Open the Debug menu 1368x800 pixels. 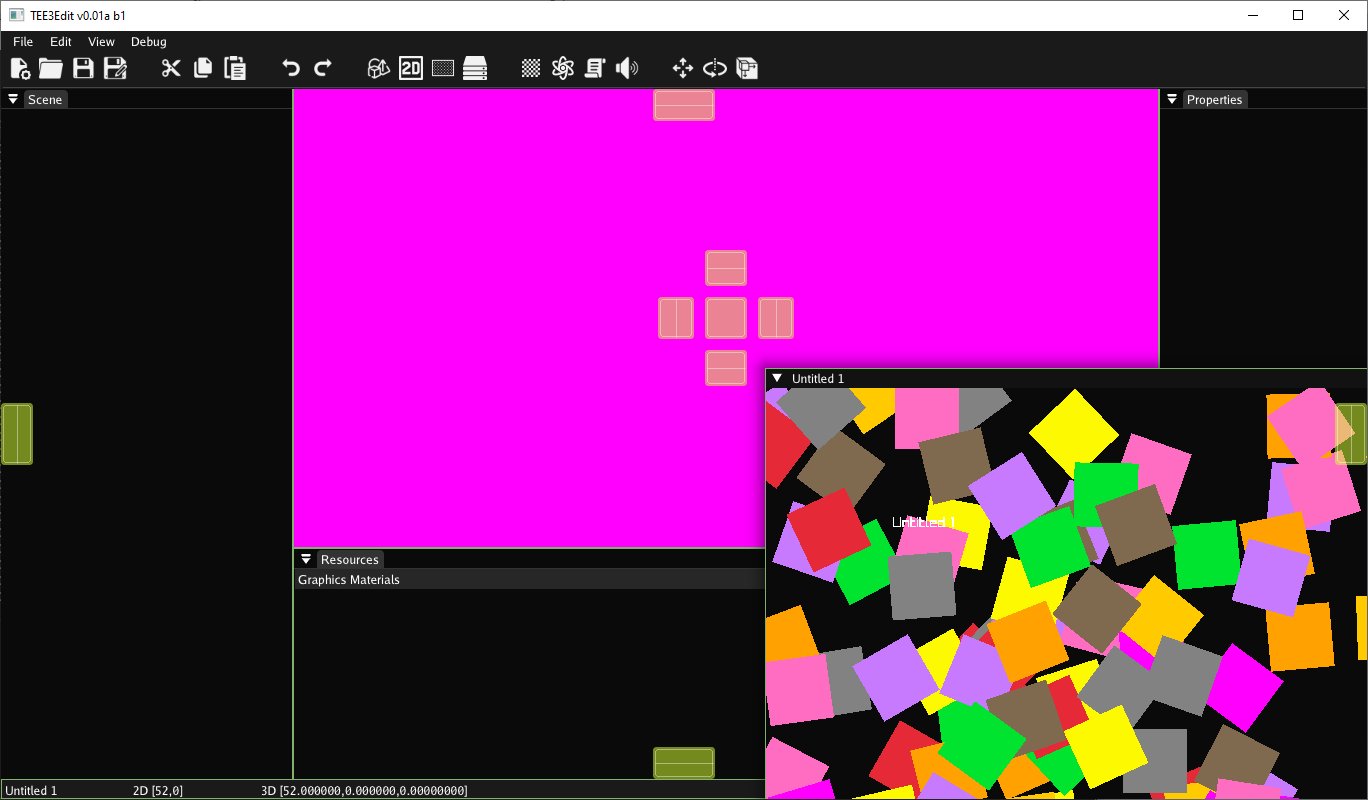coord(148,42)
